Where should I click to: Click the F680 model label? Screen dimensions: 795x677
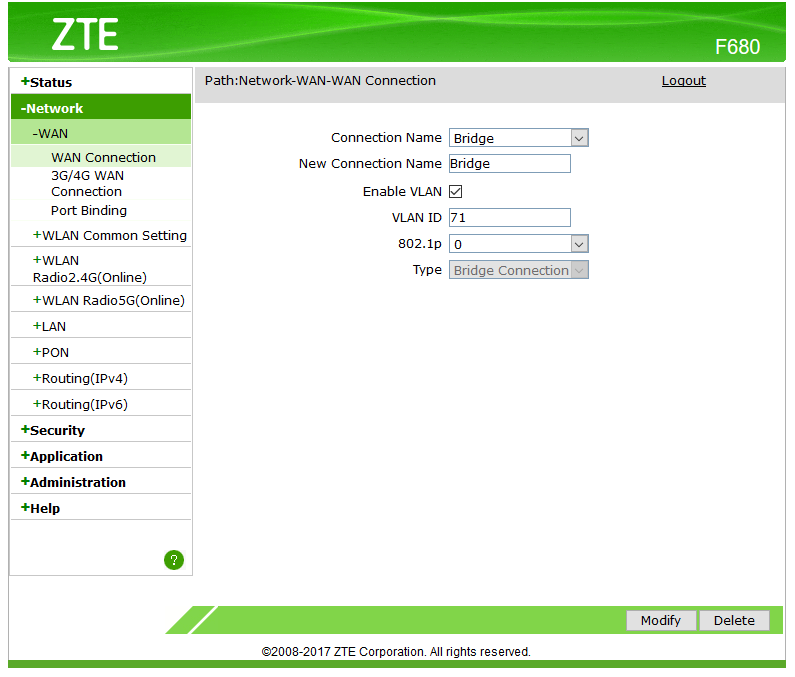[x=737, y=47]
